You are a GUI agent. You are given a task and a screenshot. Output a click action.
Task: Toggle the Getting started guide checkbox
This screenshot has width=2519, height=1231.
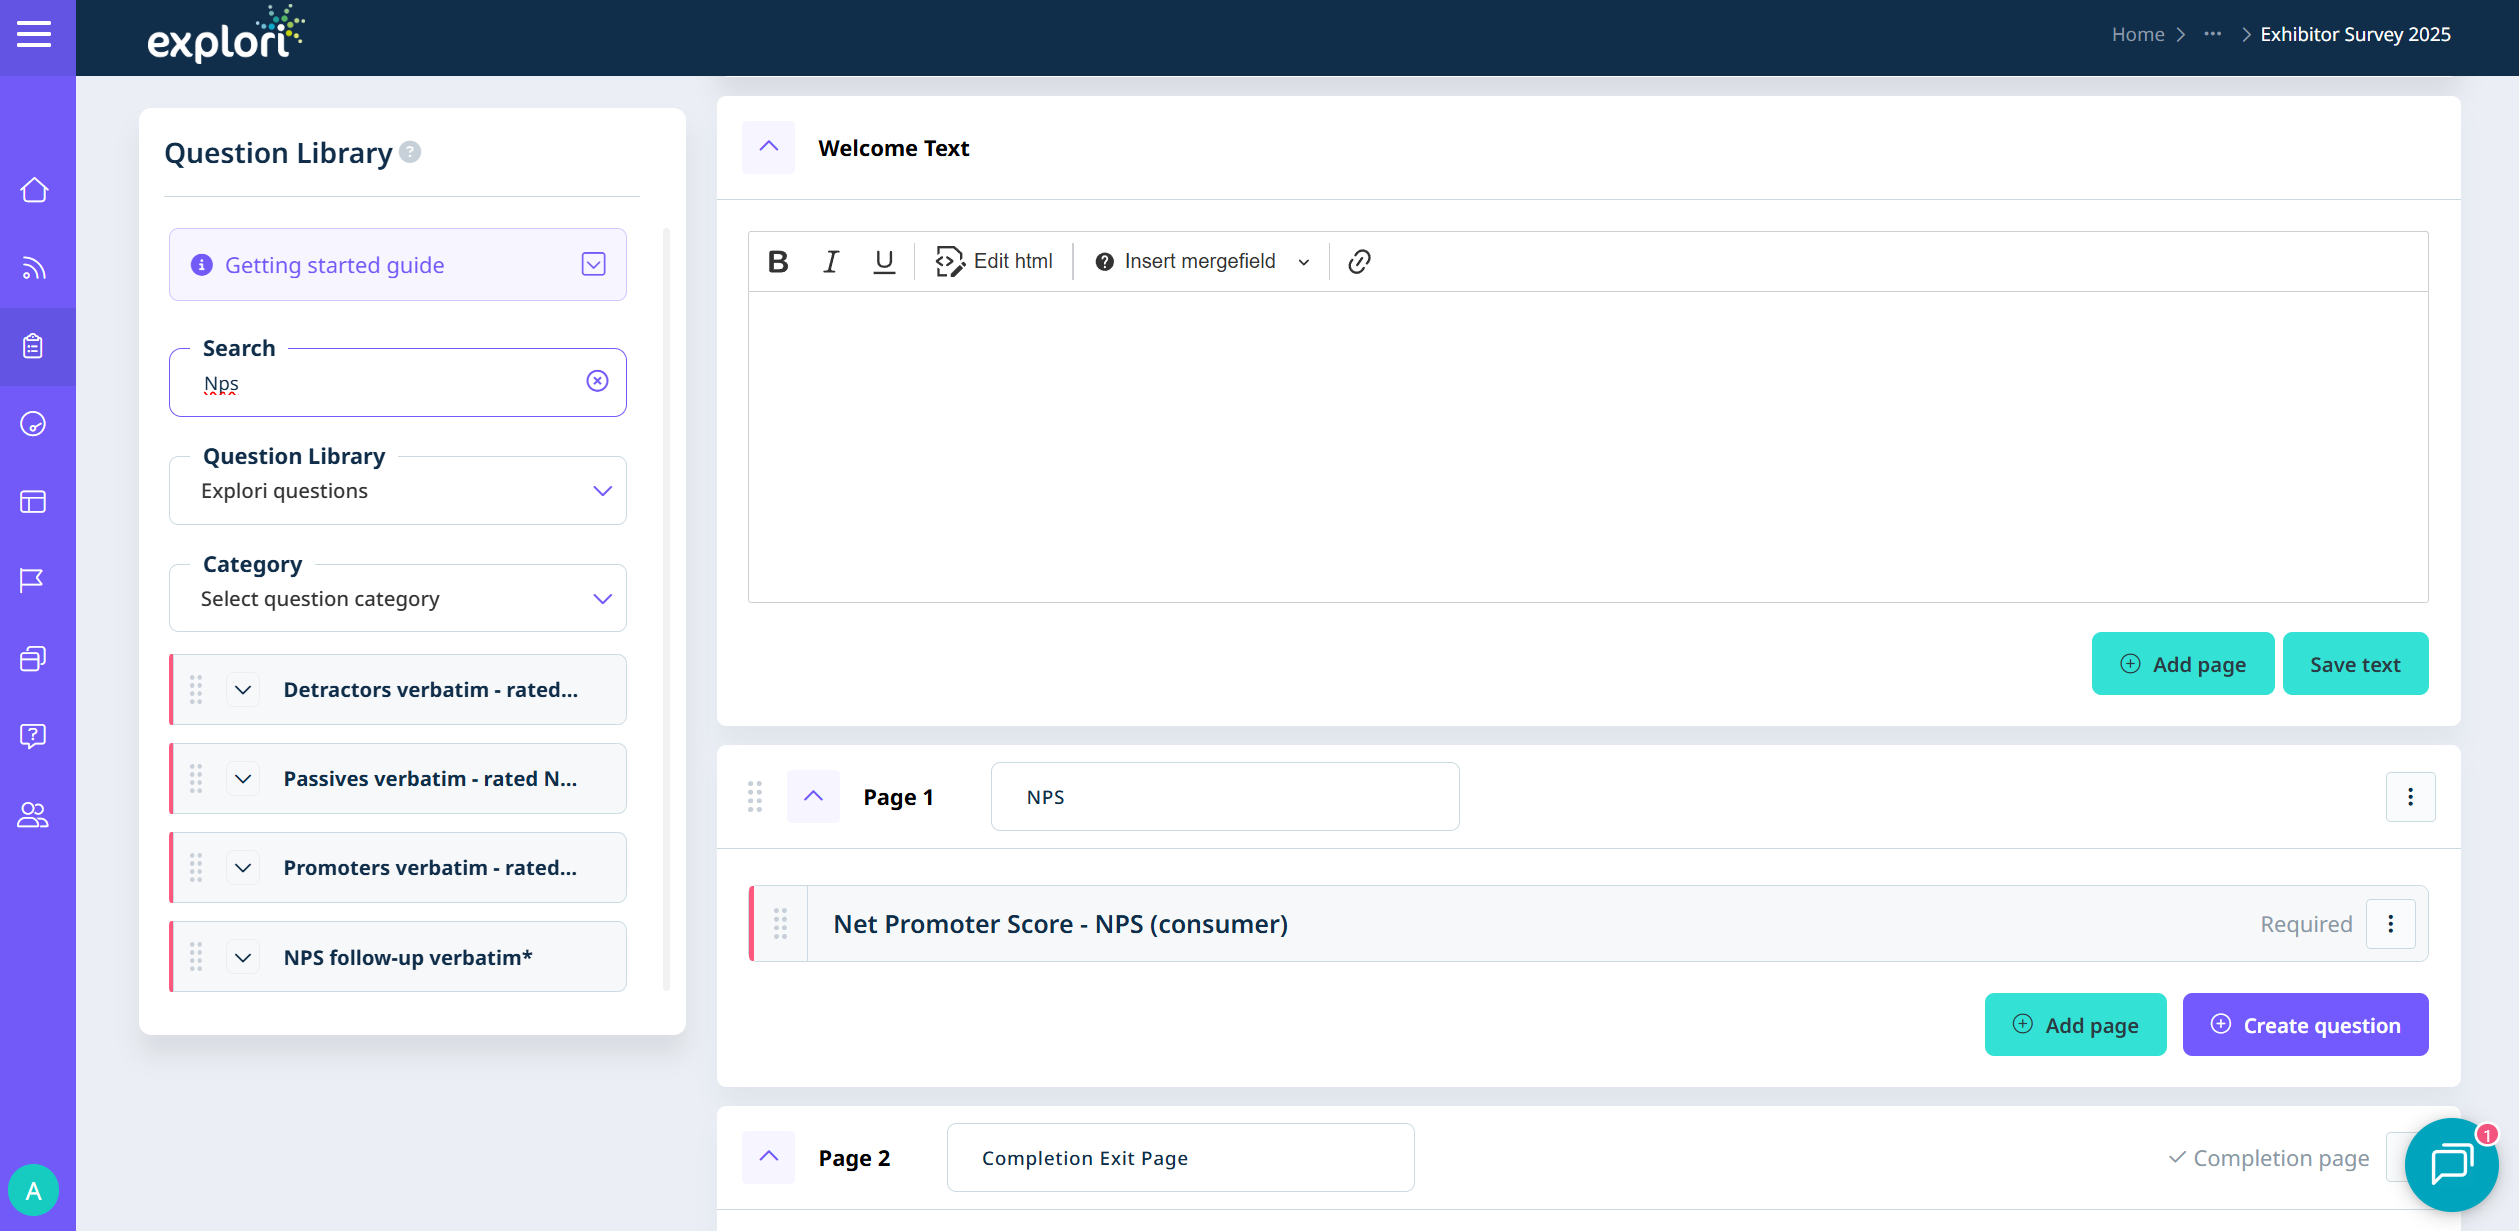pos(594,264)
